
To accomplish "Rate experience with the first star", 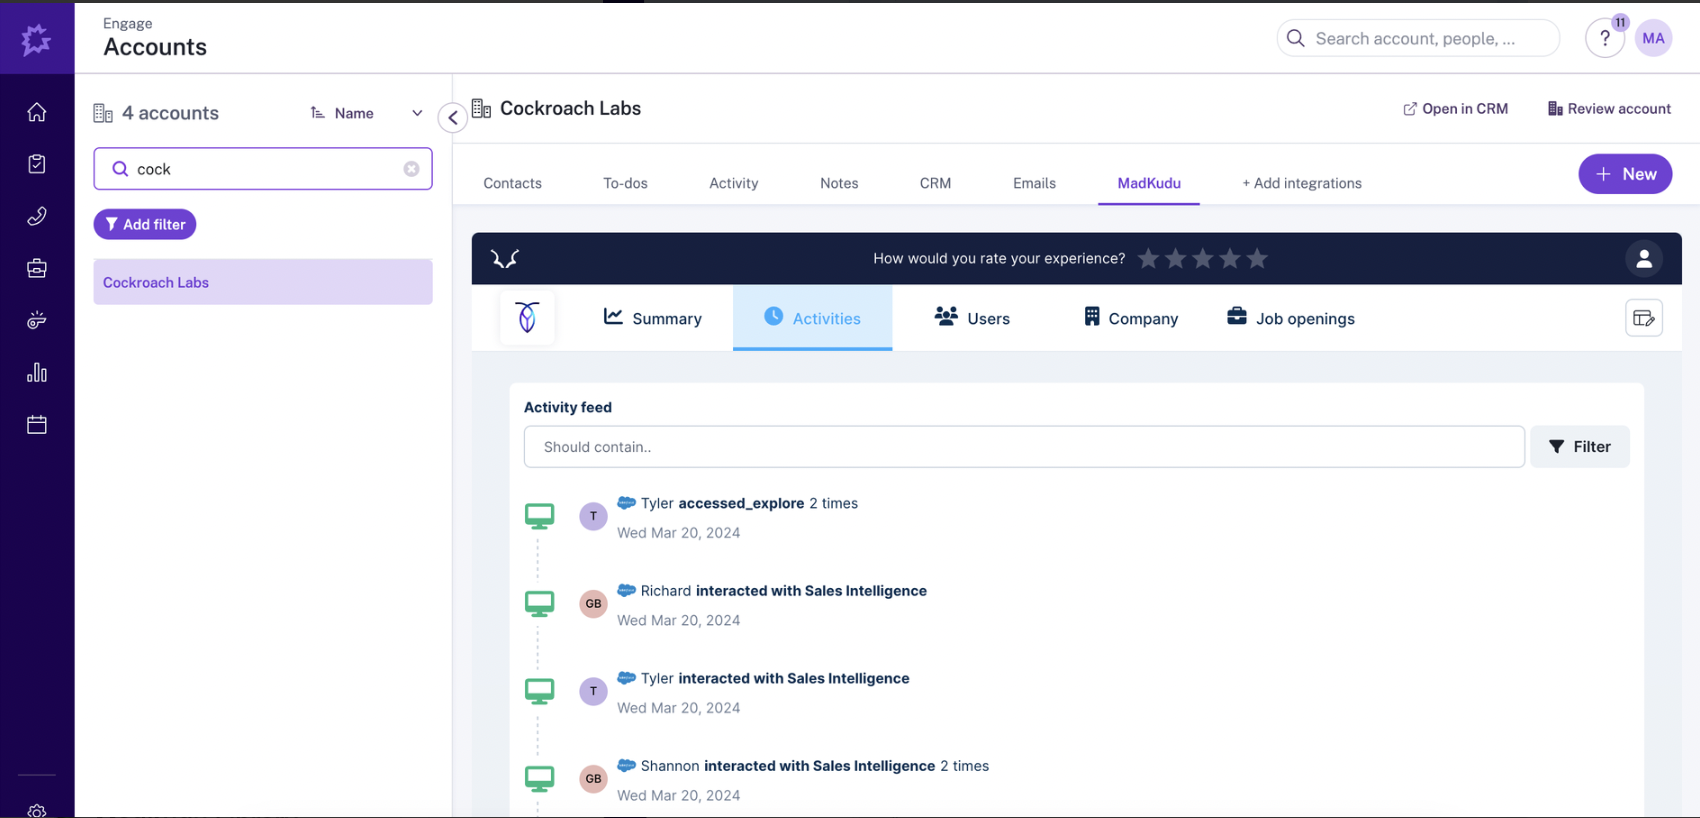I will pyautogui.click(x=1148, y=259).
